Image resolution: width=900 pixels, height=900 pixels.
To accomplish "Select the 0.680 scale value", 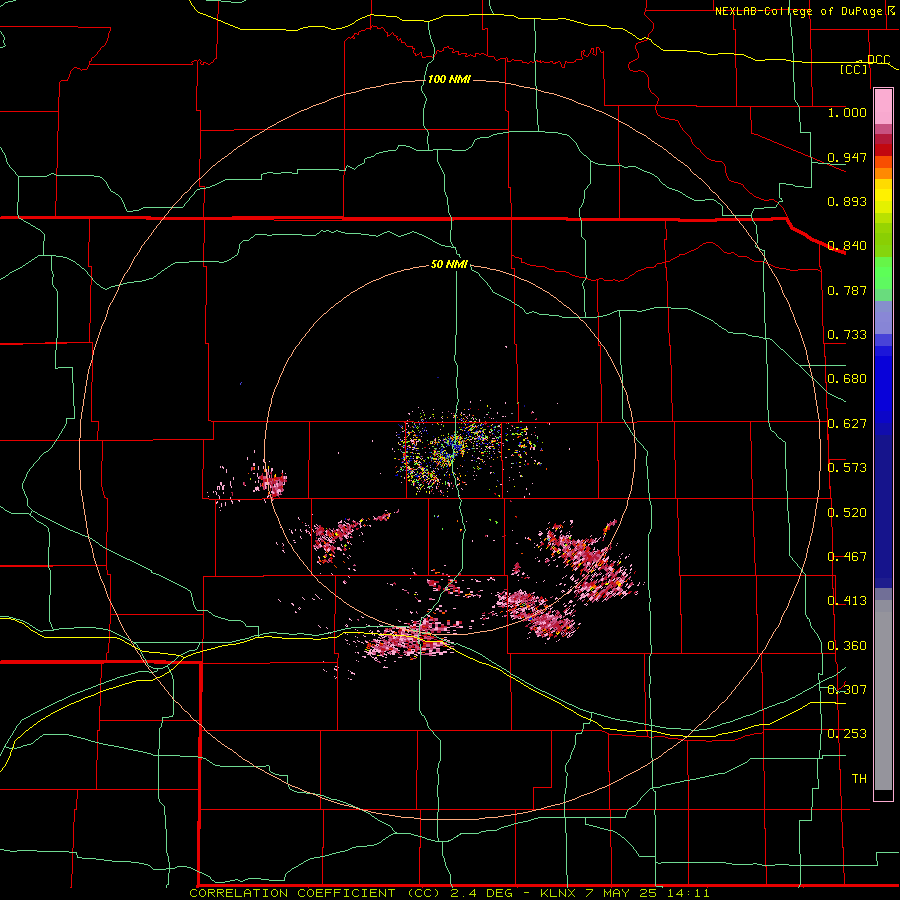I will click(847, 379).
